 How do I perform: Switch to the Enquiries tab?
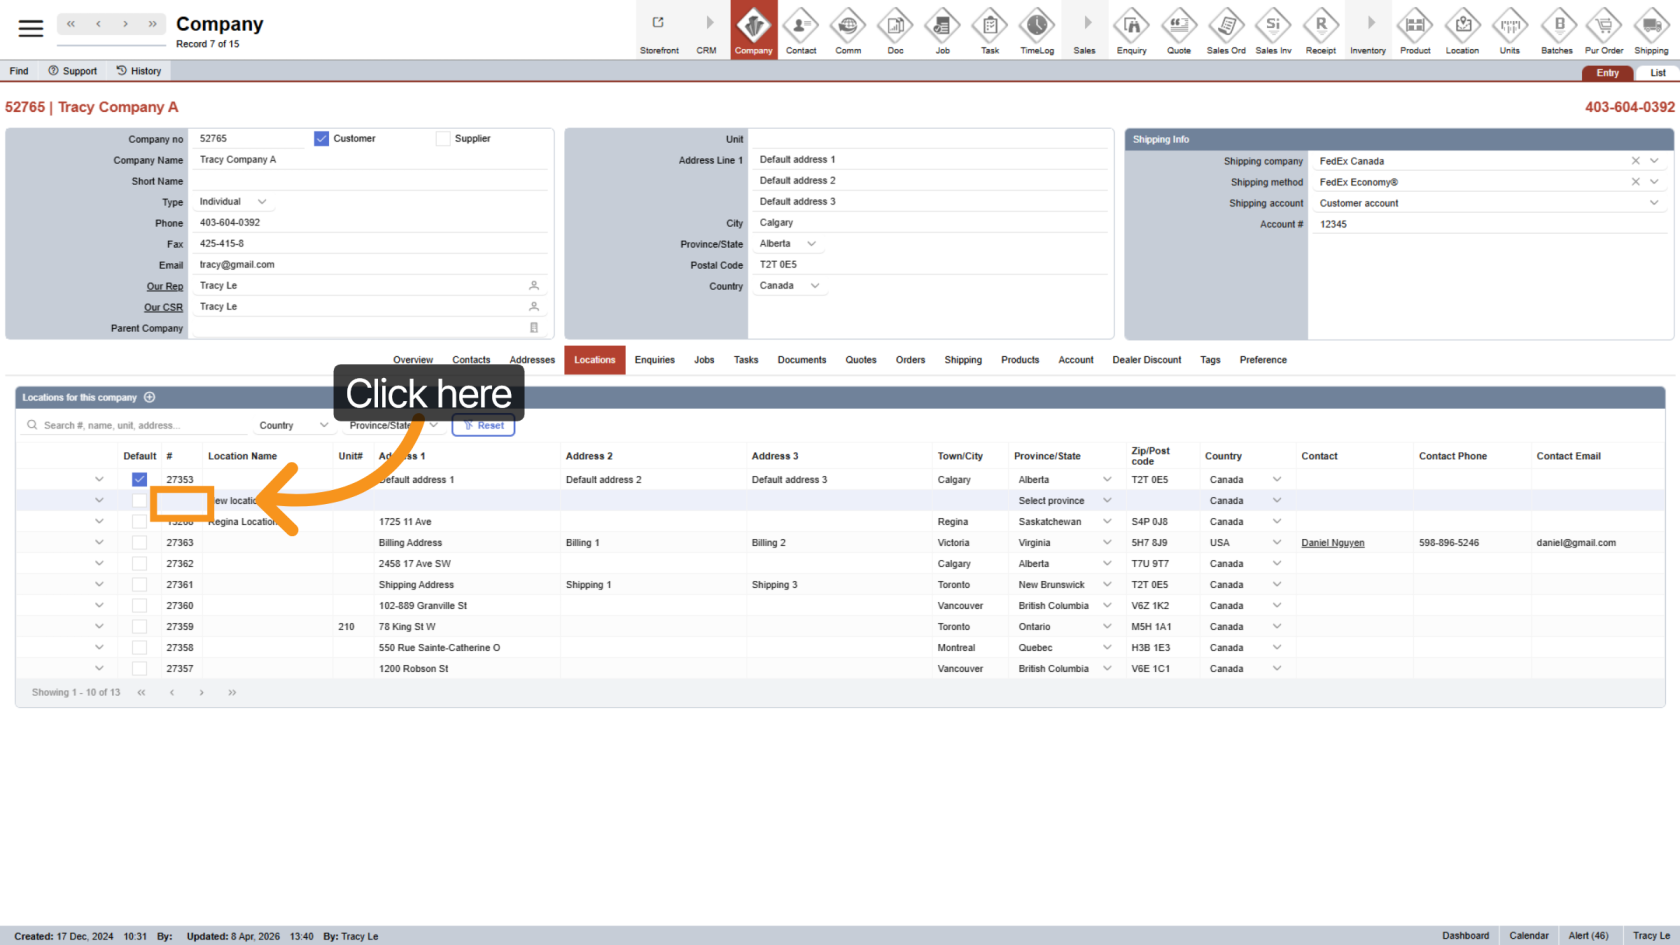(x=655, y=360)
